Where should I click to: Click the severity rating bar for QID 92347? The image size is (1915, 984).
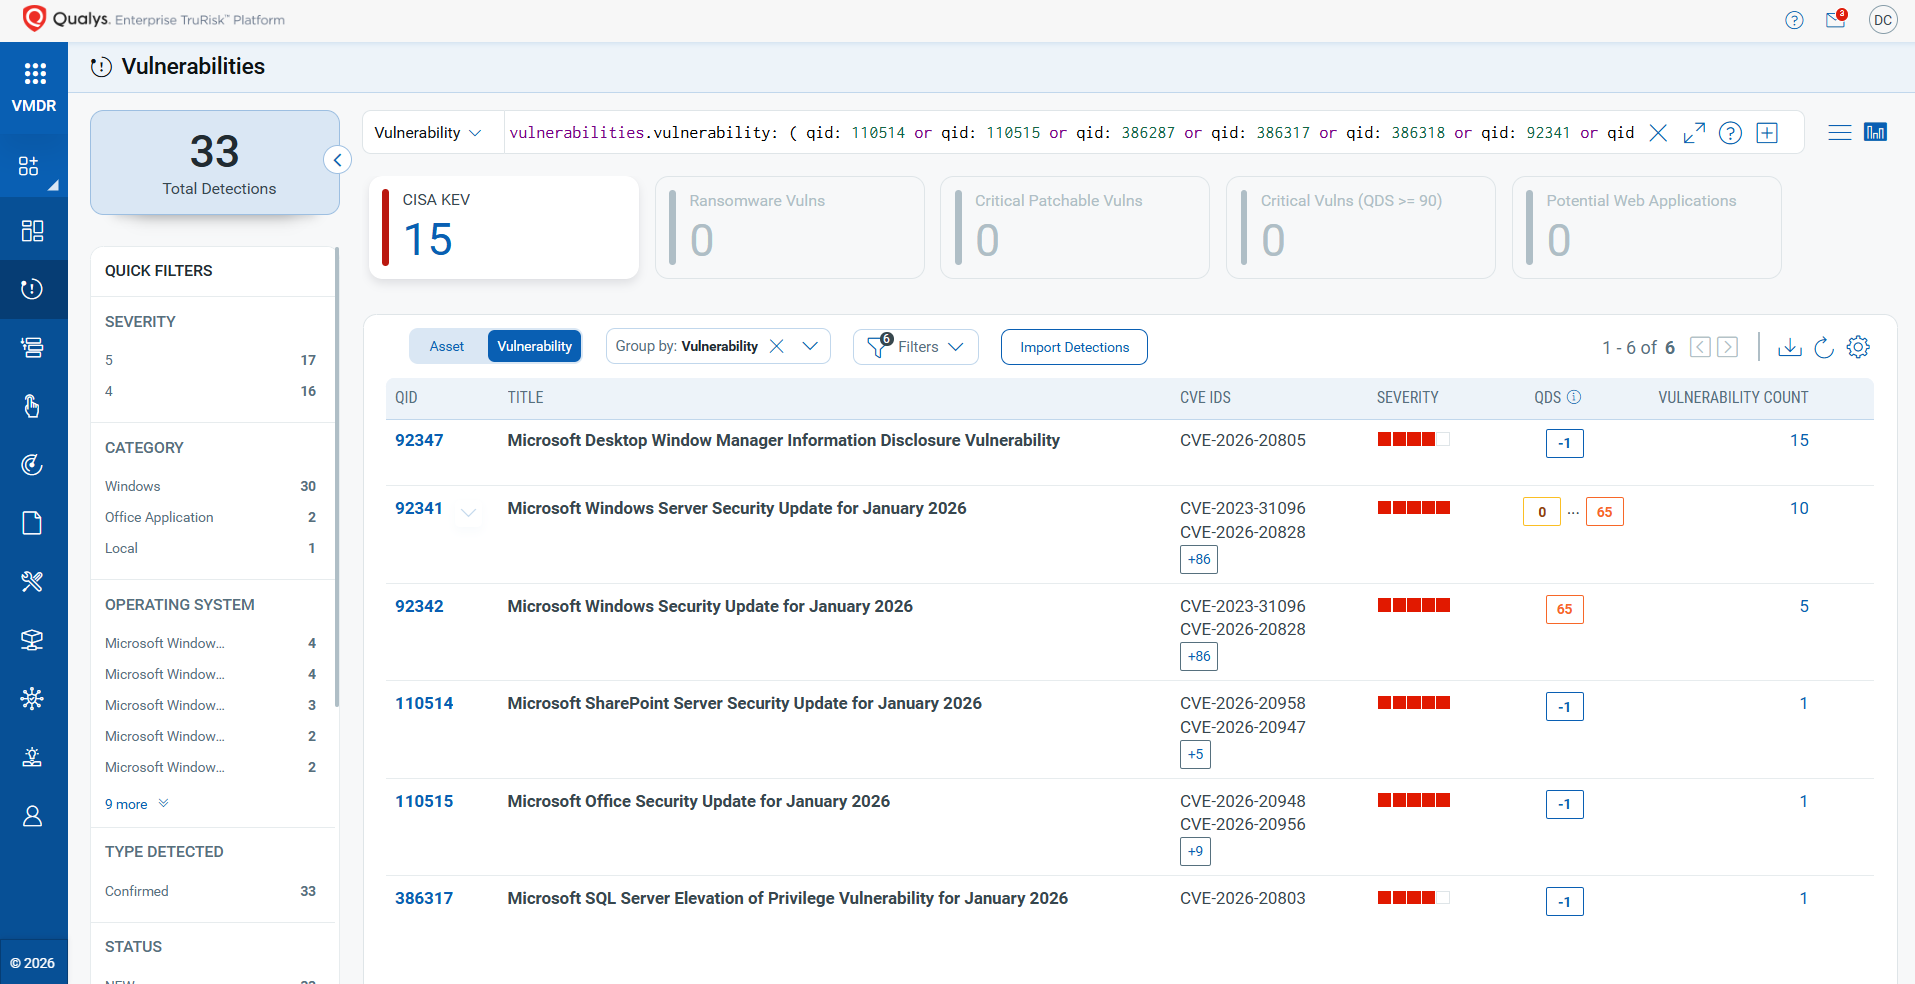pyautogui.click(x=1413, y=439)
